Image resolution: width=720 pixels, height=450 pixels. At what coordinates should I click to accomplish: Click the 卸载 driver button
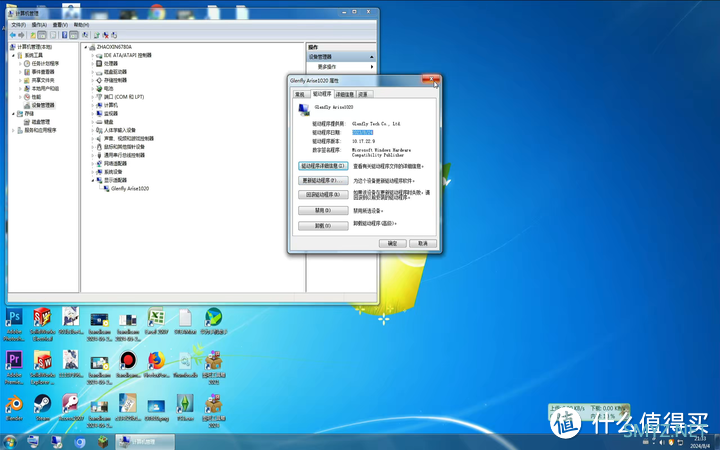(323, 224)
